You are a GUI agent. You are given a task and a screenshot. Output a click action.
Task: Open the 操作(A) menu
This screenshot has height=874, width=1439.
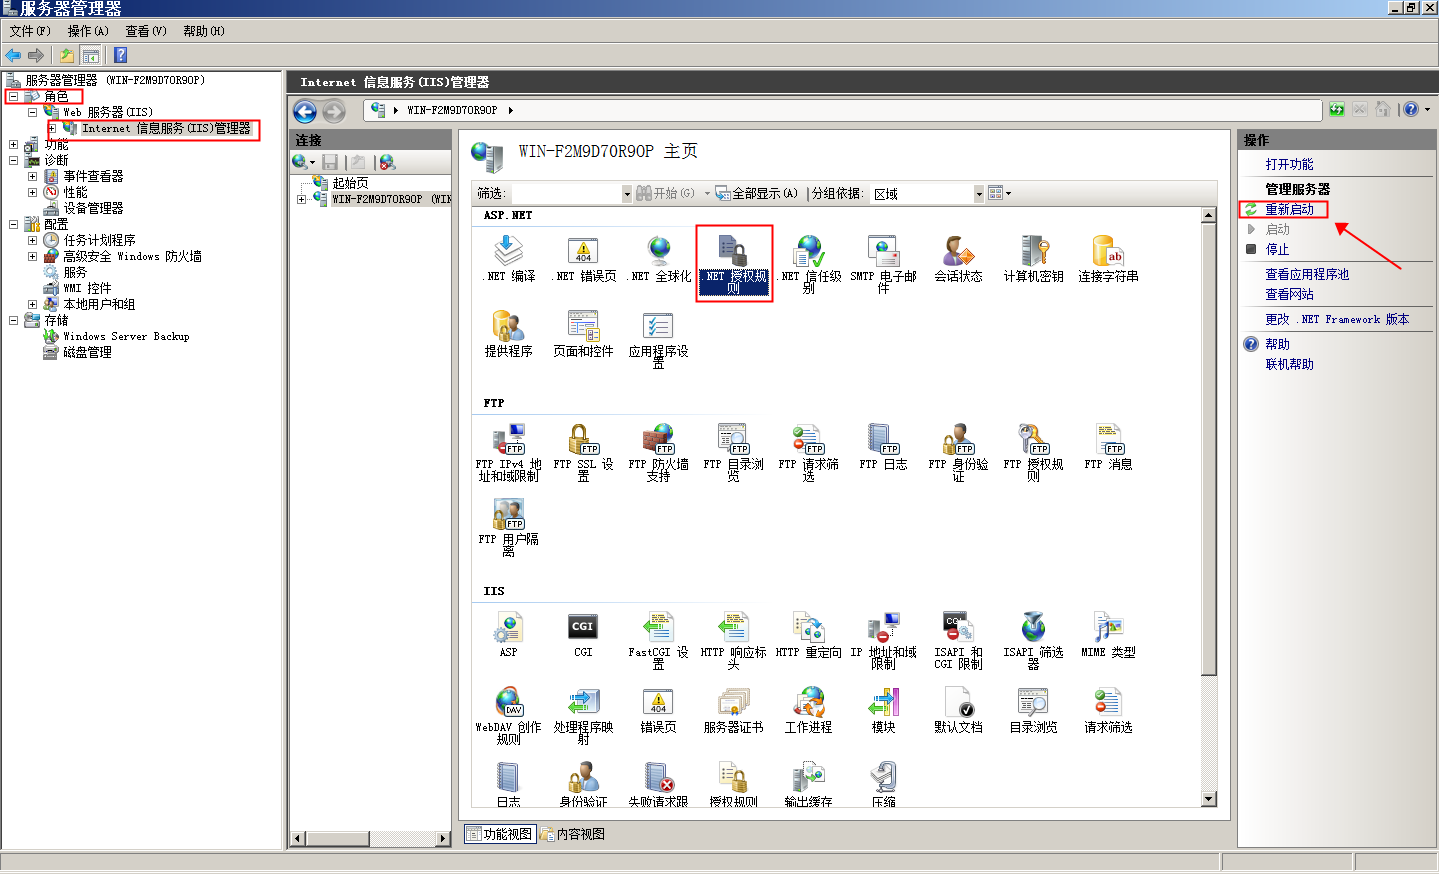tap(88, 31)
